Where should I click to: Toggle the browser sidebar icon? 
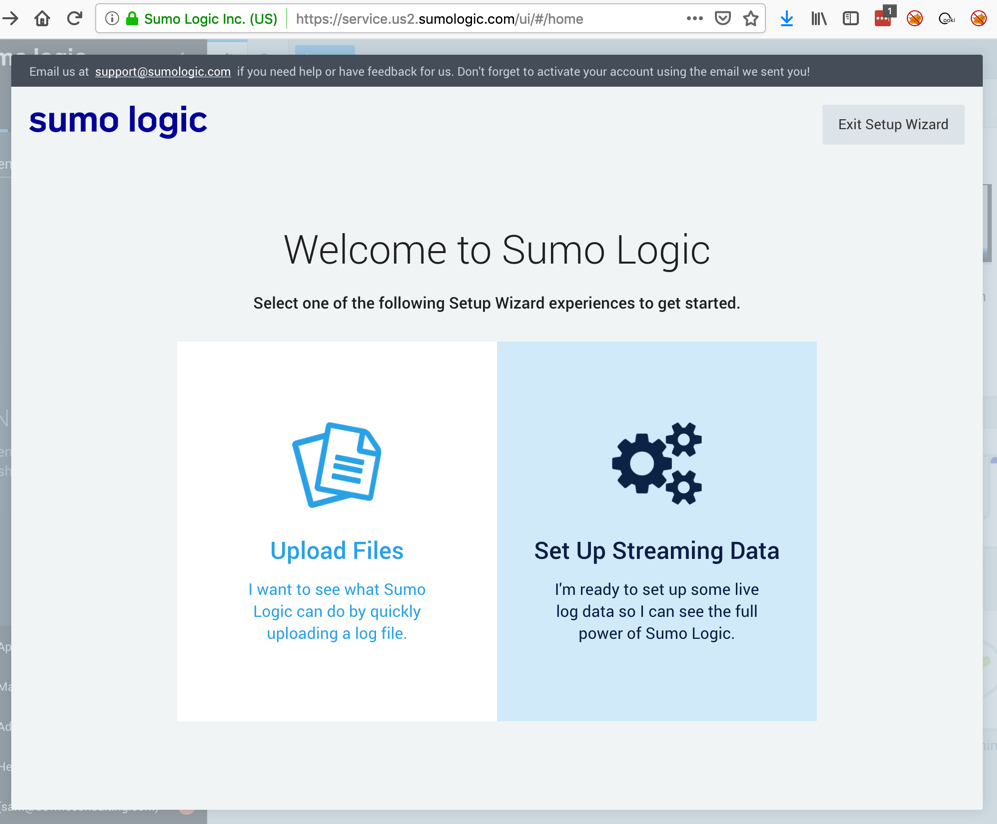pos(851,18)
